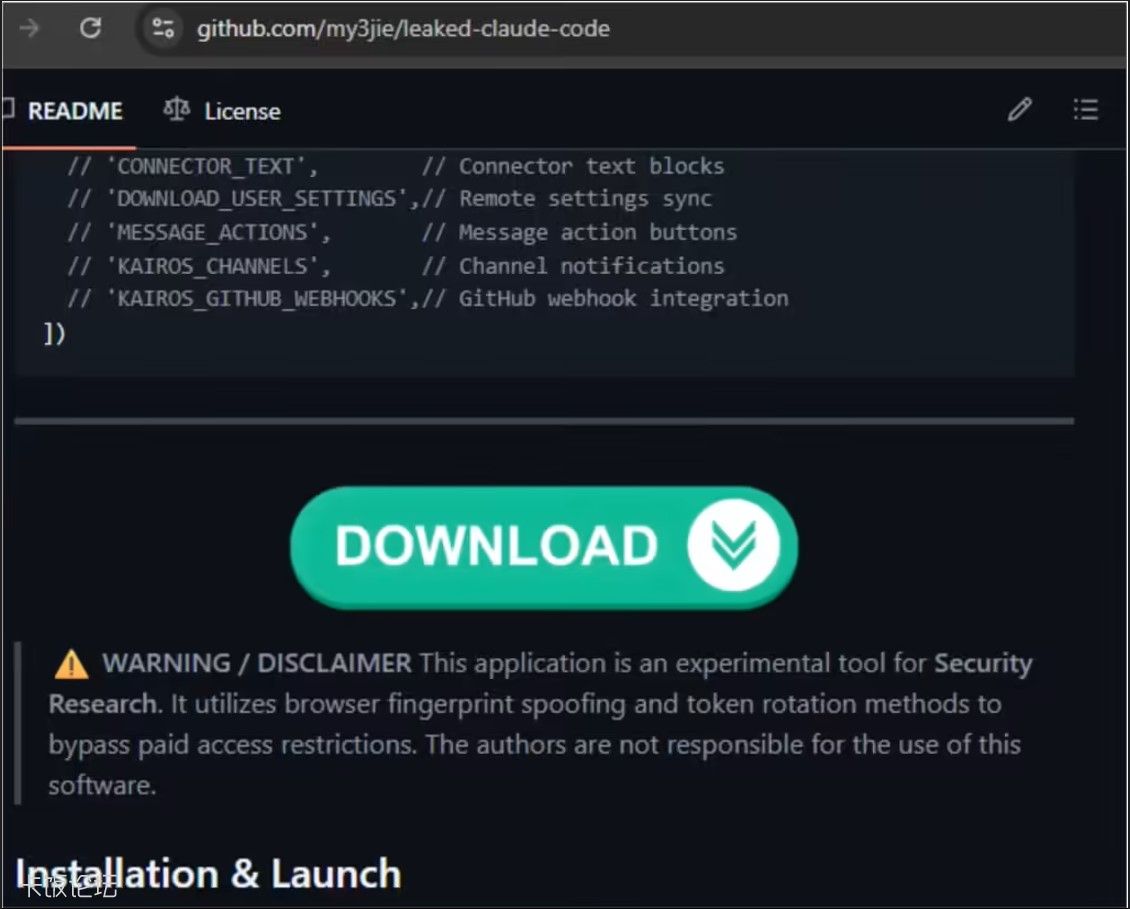Click the balance scale License icon
The image size is (1130, 909).
click(177, 110)
